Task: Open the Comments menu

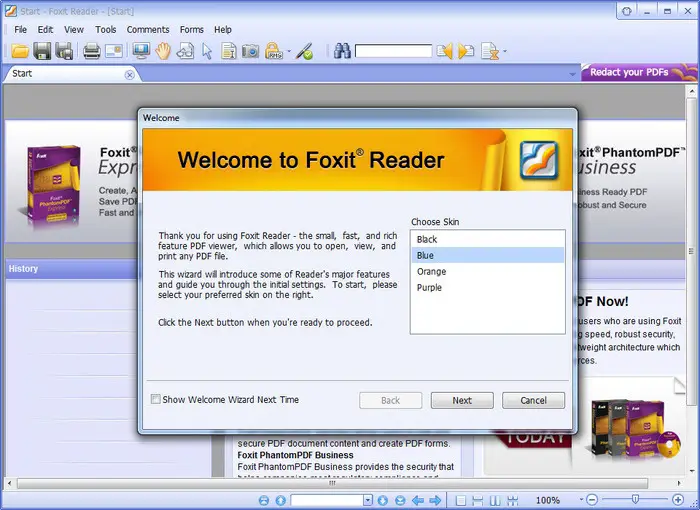Action: (148, 29)
